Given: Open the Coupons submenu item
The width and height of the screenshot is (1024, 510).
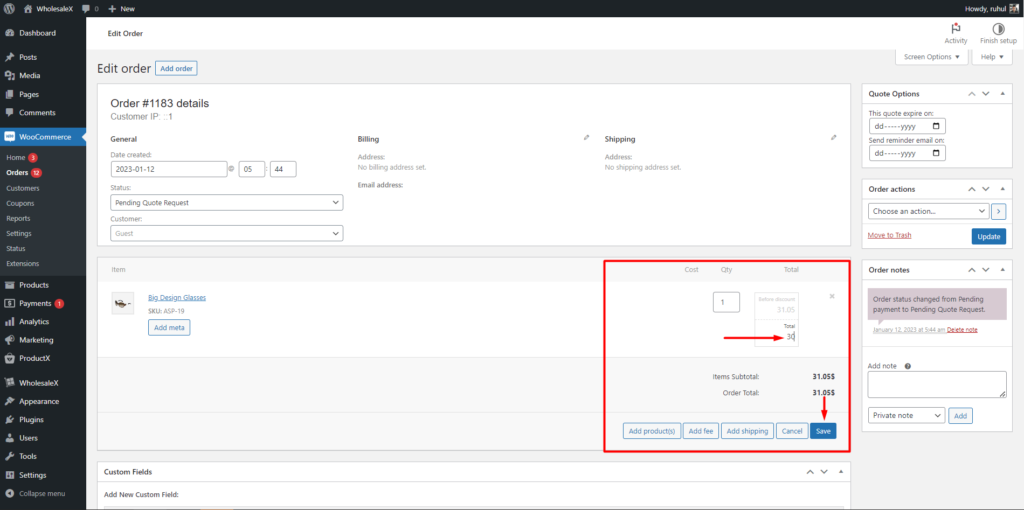Looking at the screenshot, I should [x=20, y=203].
